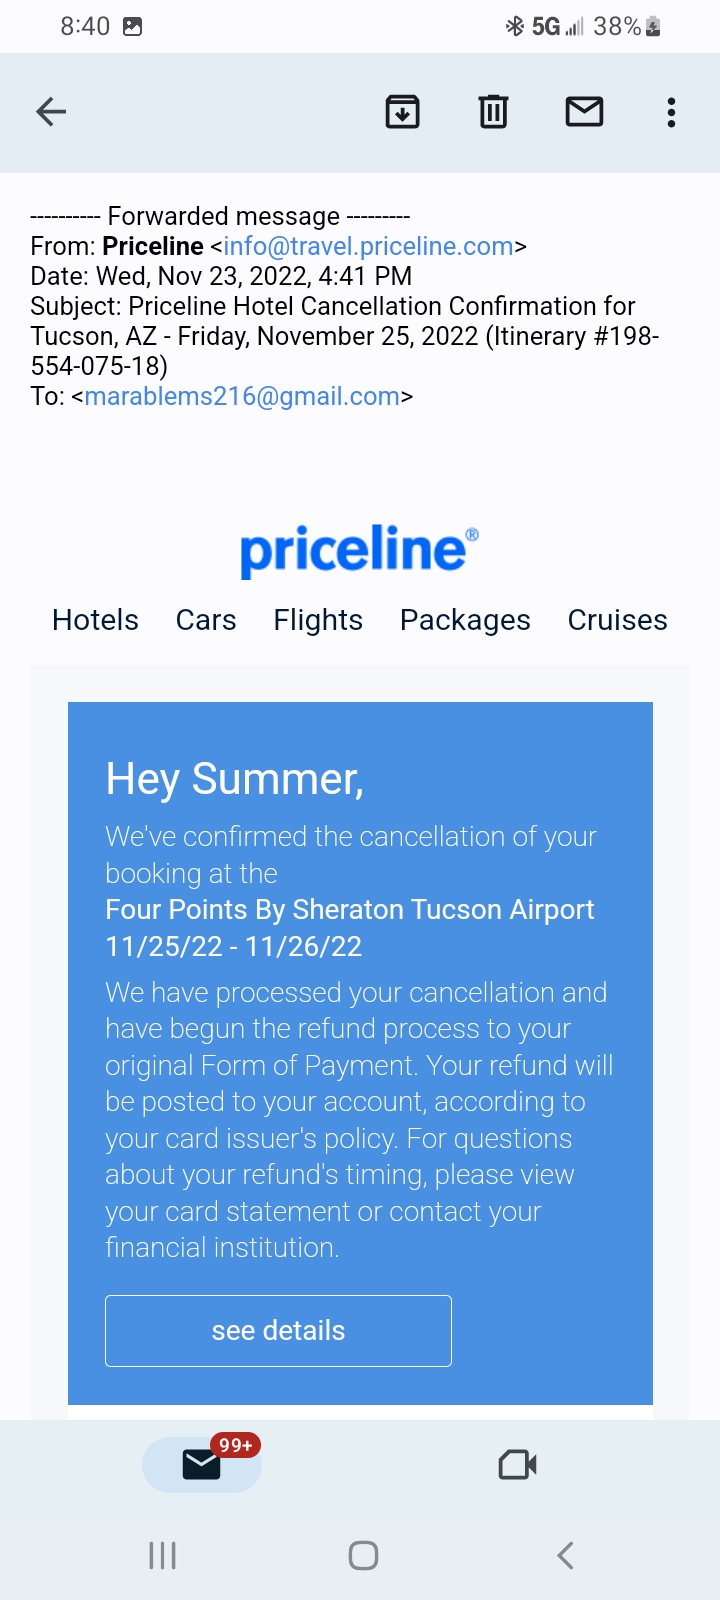Choose the Packages menu item
Image resolution: width=720 pixels, height=1600 pixels.
[465, 620]
